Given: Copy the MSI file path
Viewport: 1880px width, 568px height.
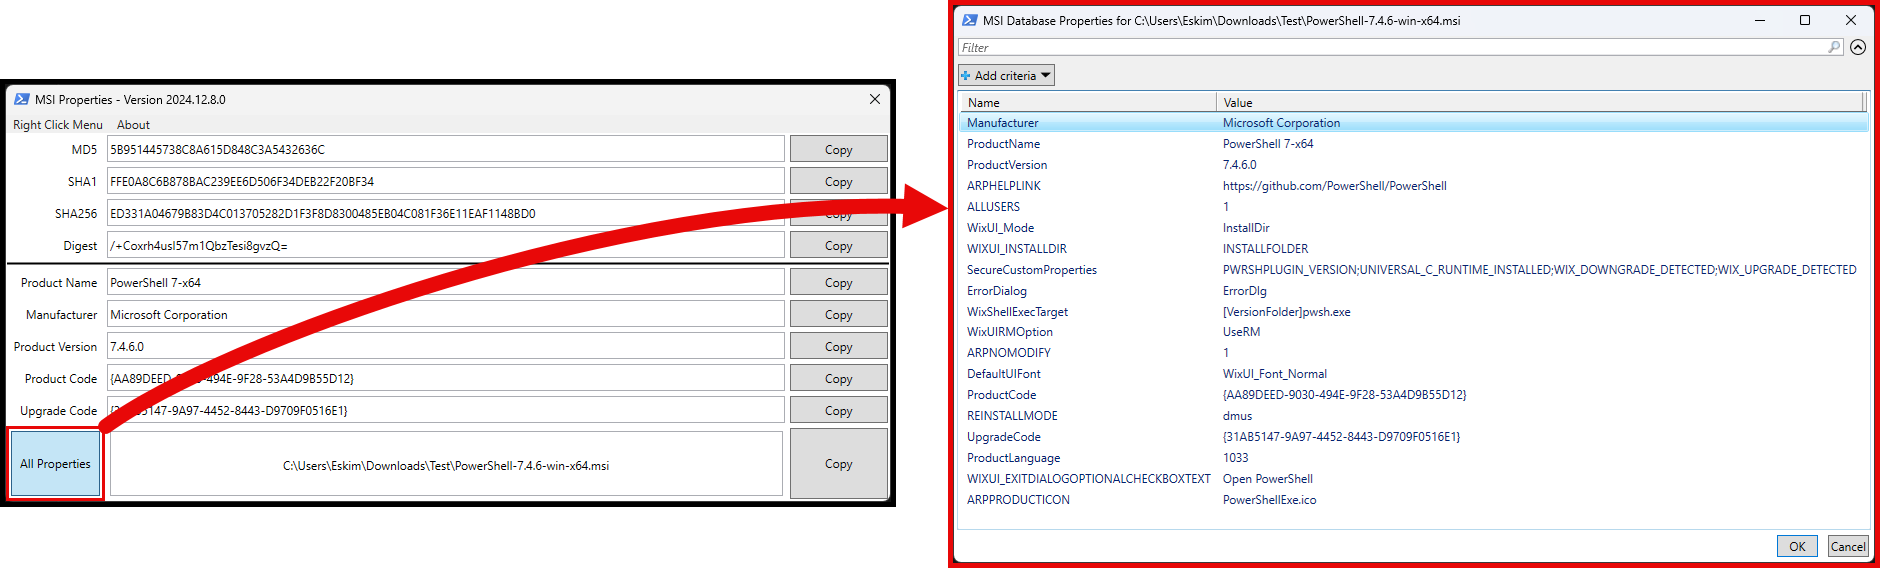Looking at the screenshot, I should tap(838, 463).
